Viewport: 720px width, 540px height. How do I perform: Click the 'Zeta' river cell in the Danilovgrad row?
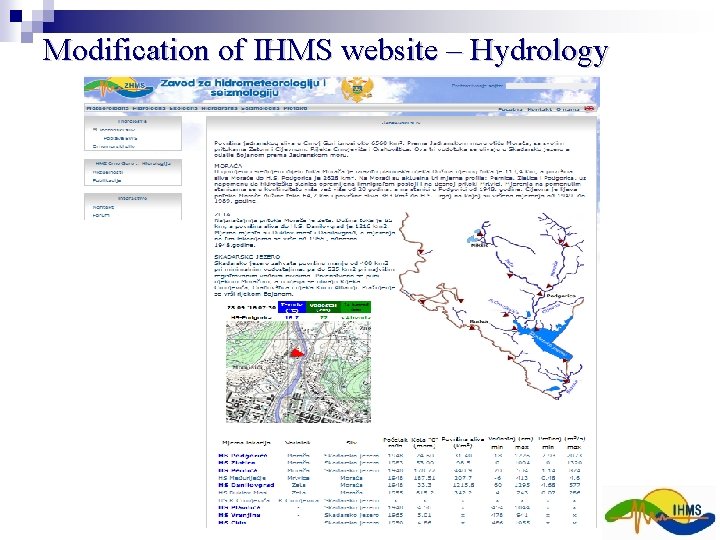pyautogui.click(x=298, y=485)
